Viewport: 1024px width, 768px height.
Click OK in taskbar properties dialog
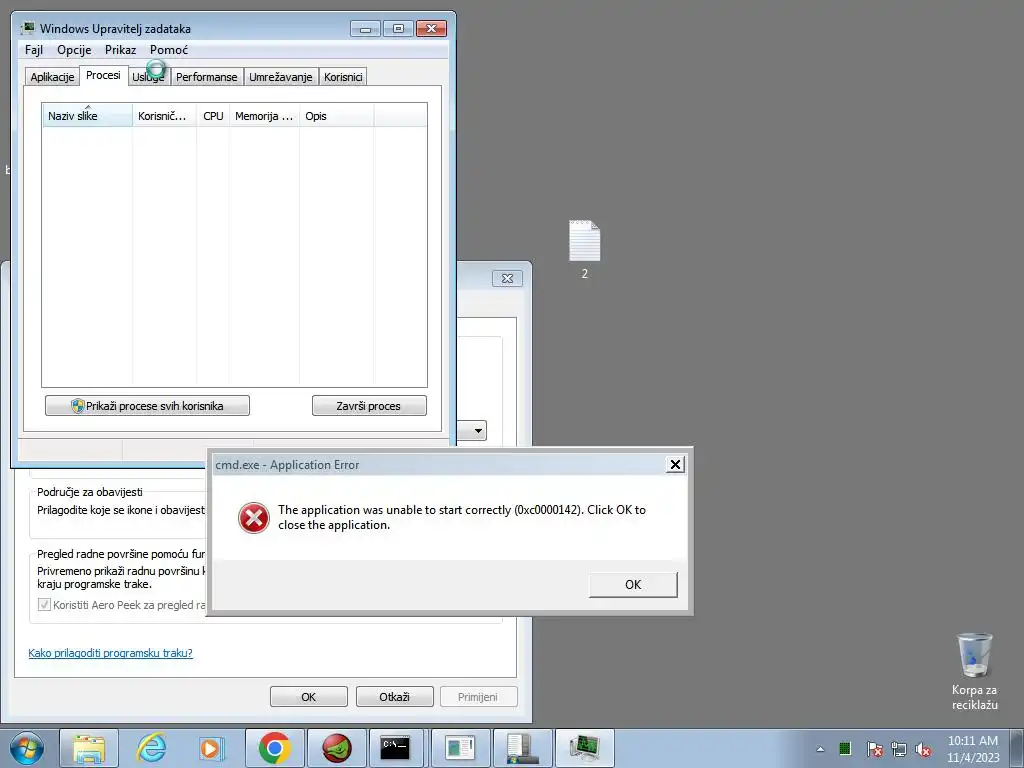click(x=308, y=697)
